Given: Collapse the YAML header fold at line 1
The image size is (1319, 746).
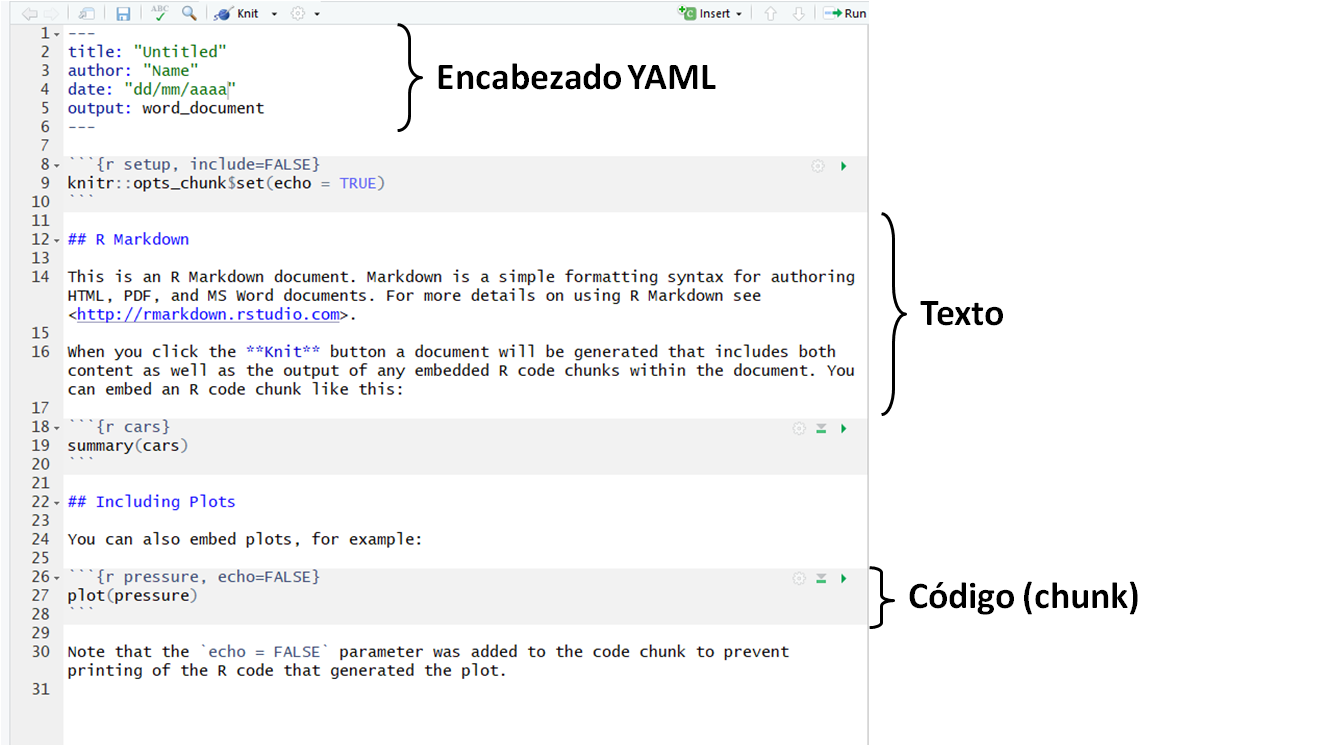Looking at the screenshot, I should [57, 34].
